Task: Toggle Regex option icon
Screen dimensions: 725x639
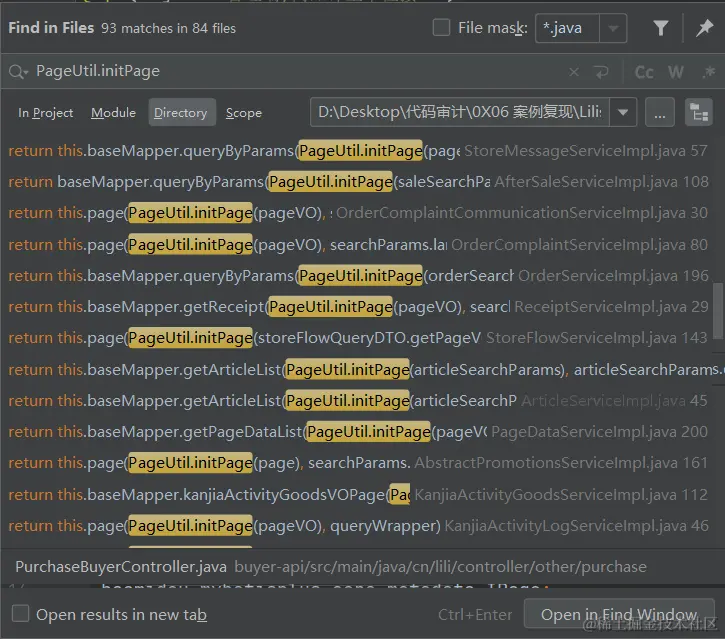Action: (709, 72)
